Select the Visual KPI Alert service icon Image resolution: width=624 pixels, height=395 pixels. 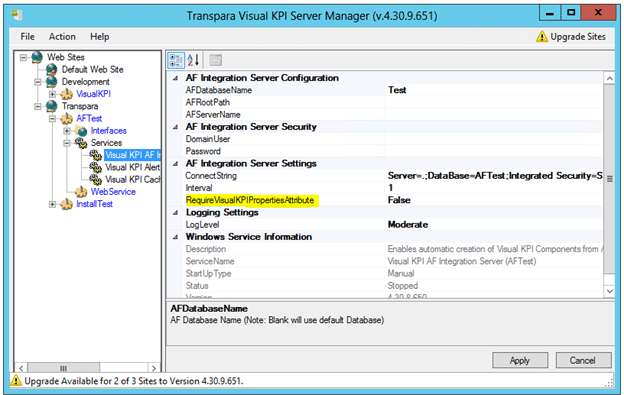[96, 167]
